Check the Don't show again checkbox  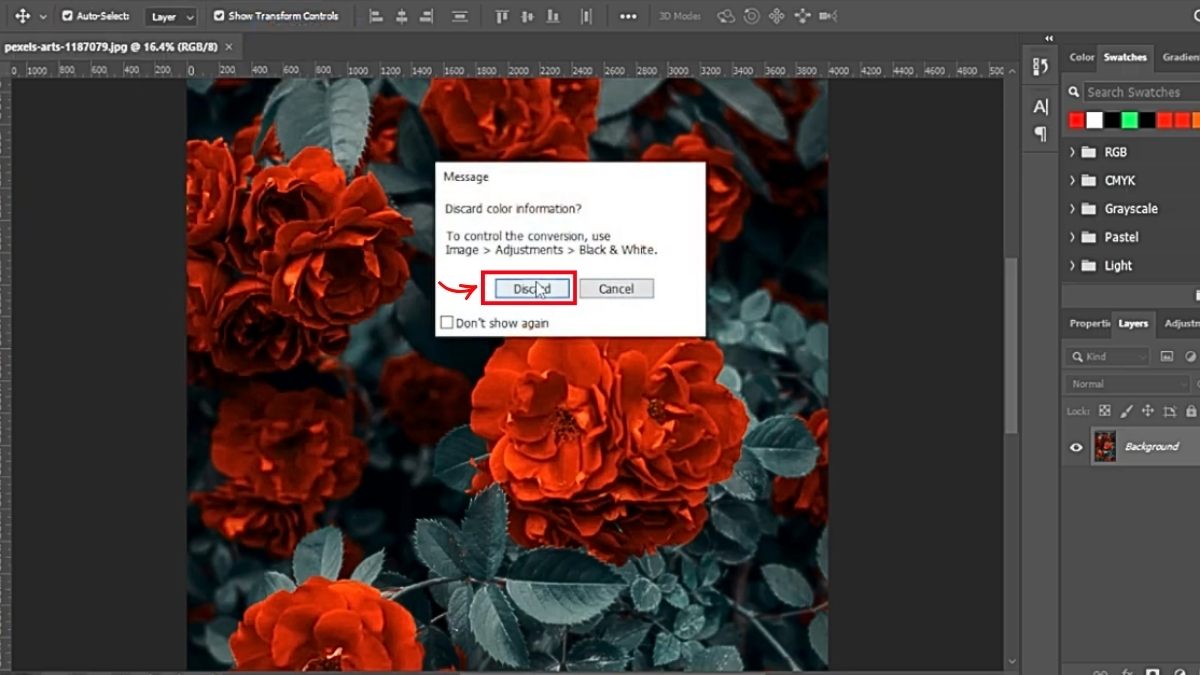click(447, 323)
